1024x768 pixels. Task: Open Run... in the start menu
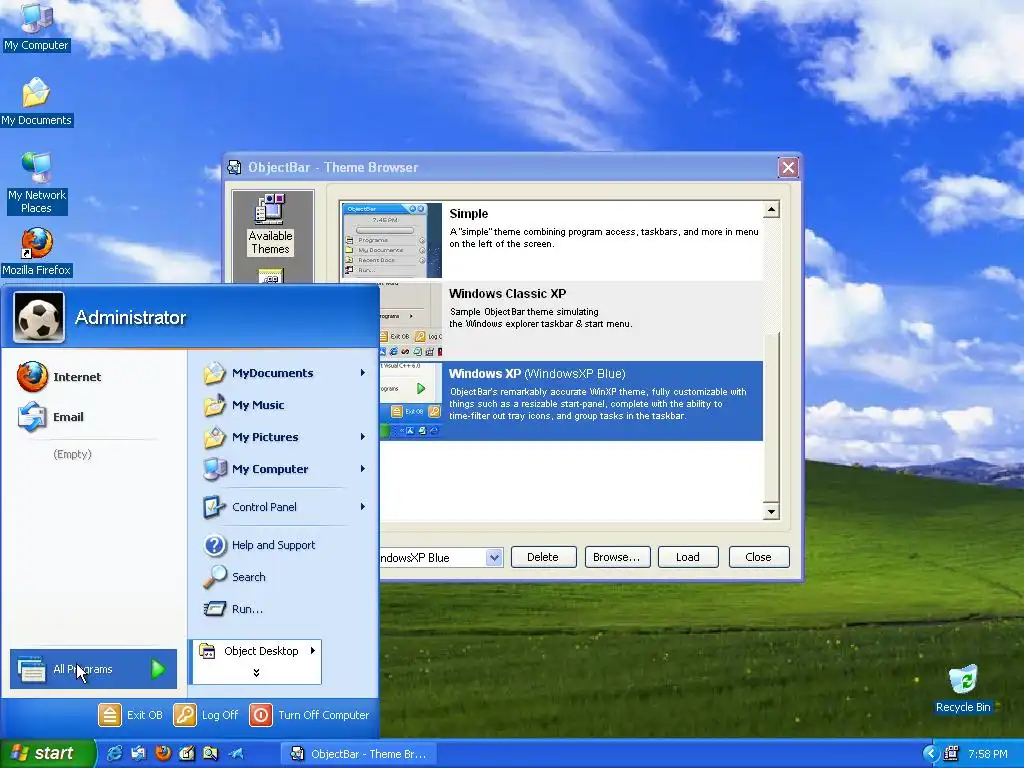(284, 609)
